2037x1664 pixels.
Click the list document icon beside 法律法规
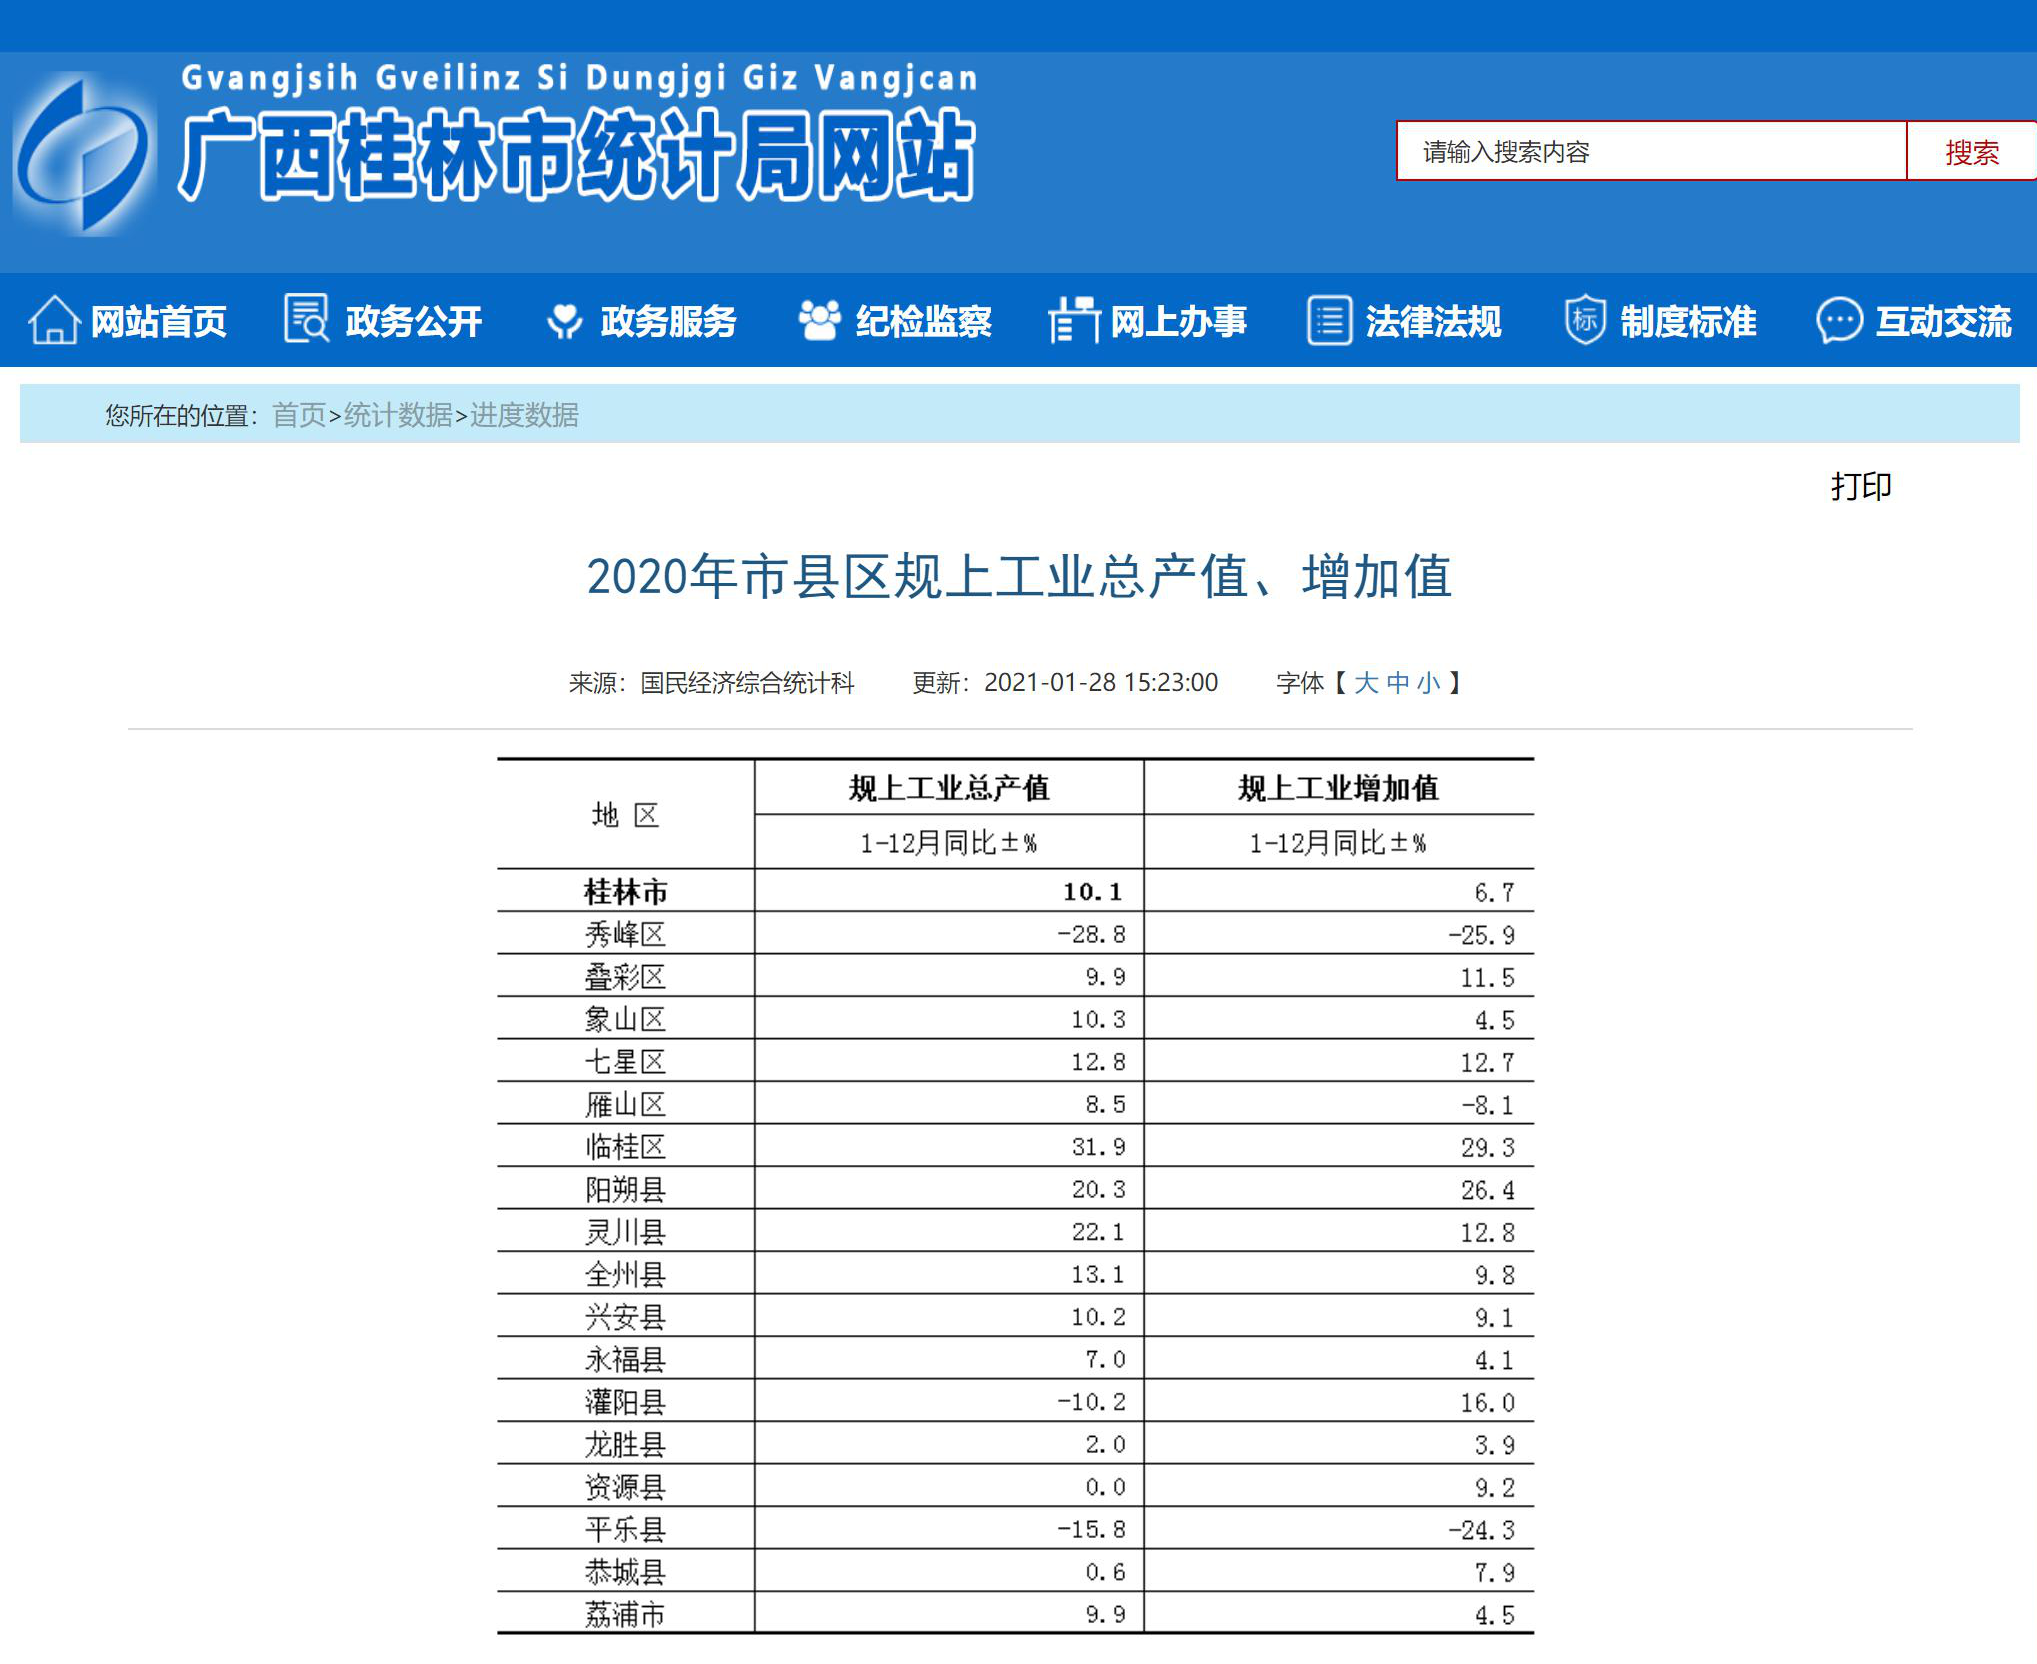point(1329,321)
